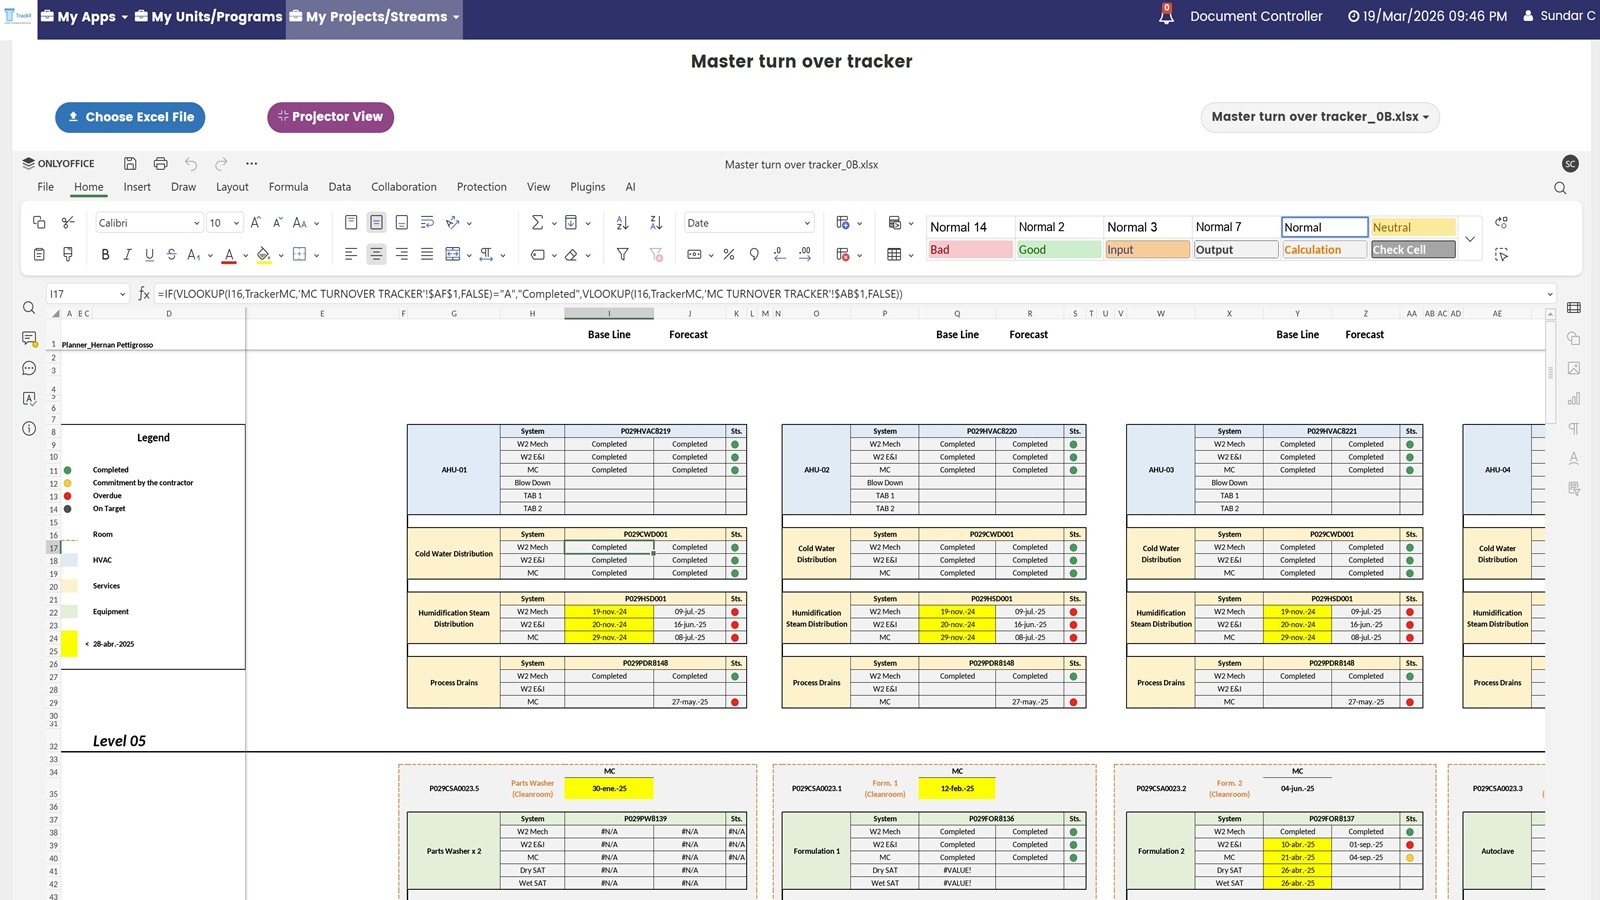The height and width of the screenshot is (900, 1600).
Task: Toggle Italic formatting
Action: [127, 255]
